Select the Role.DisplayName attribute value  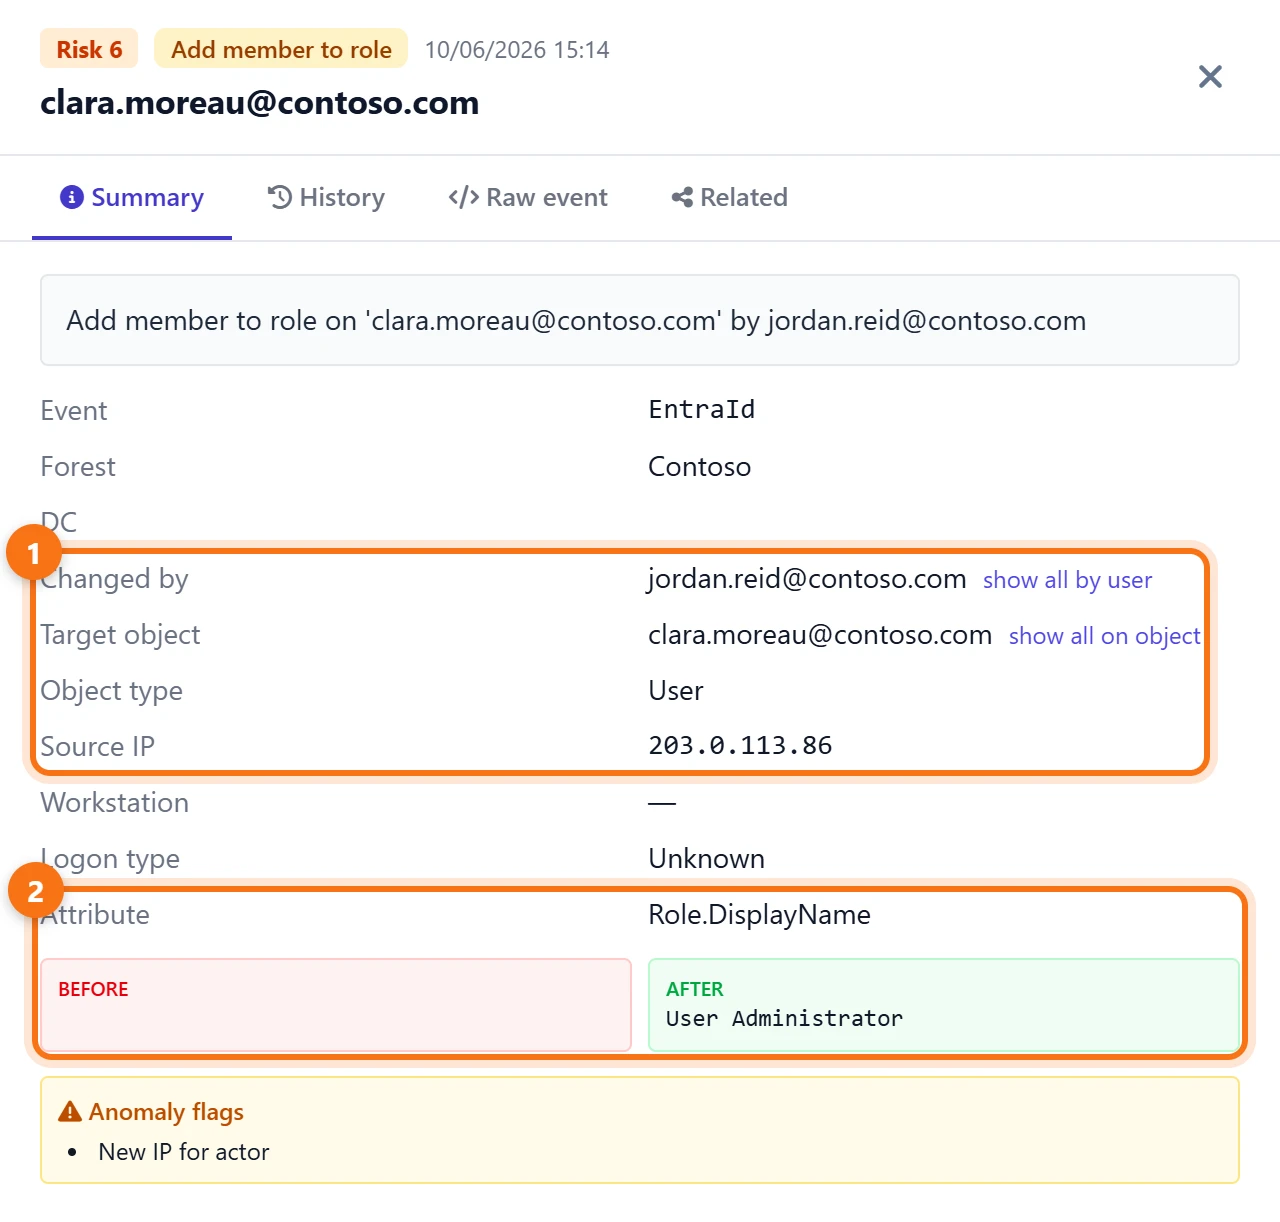(x=759, y=915)
